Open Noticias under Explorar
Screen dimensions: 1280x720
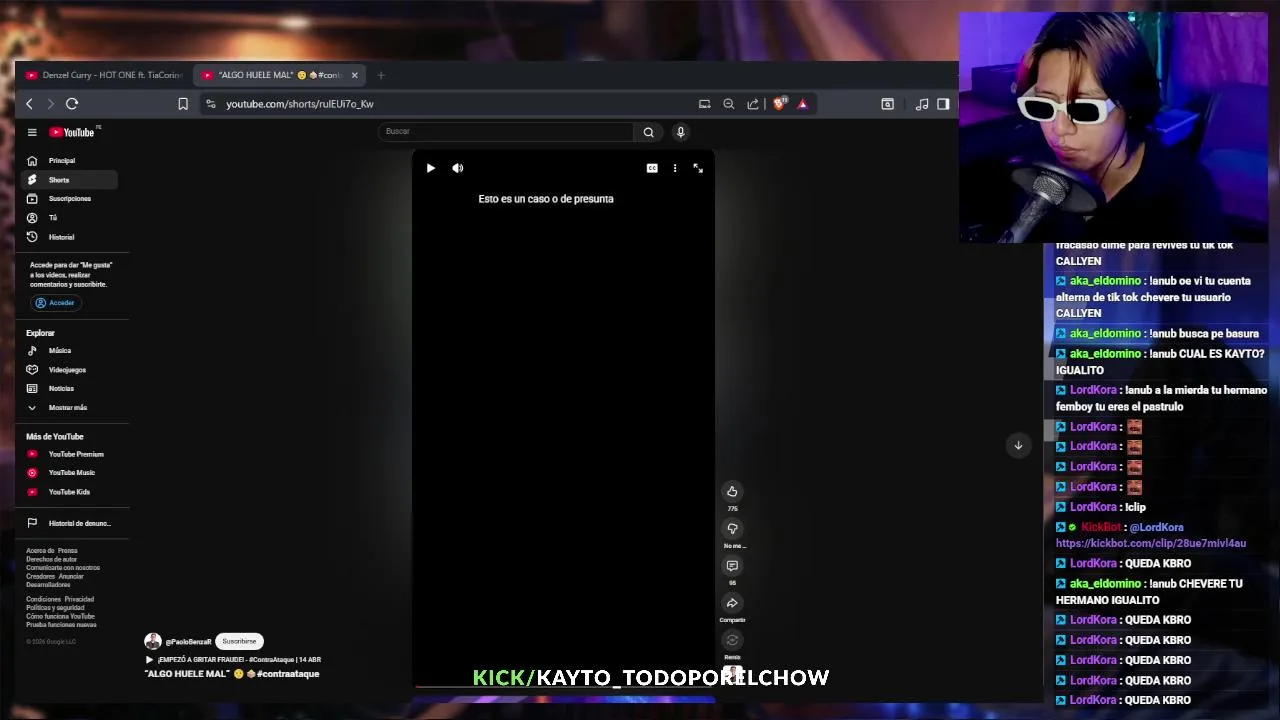point(69,389)
